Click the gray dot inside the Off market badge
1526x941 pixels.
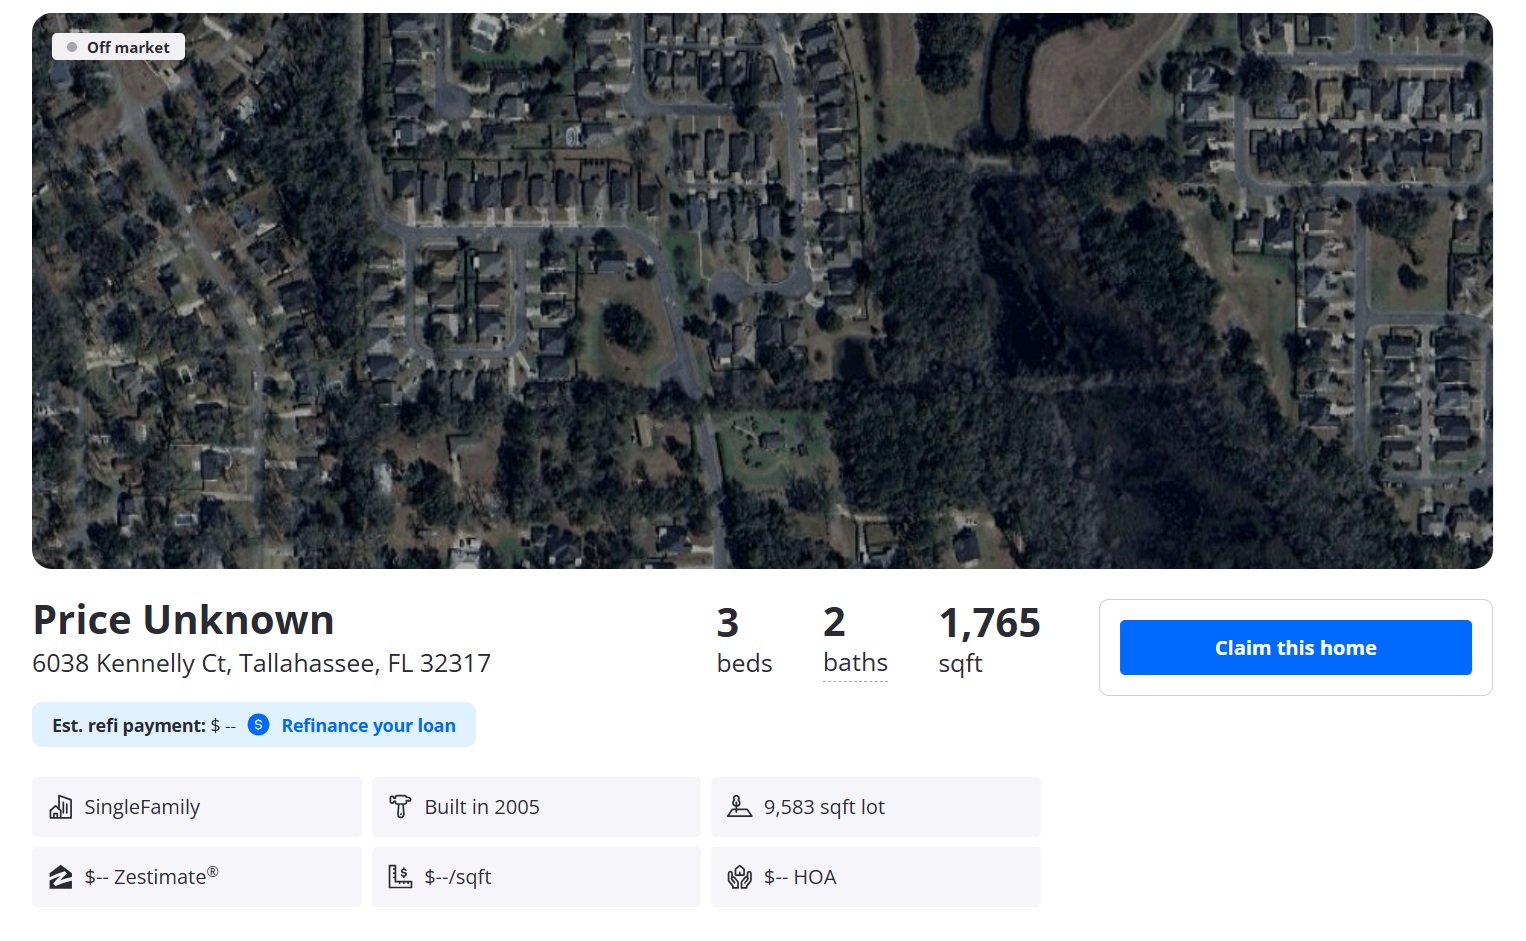click(71, 46)
